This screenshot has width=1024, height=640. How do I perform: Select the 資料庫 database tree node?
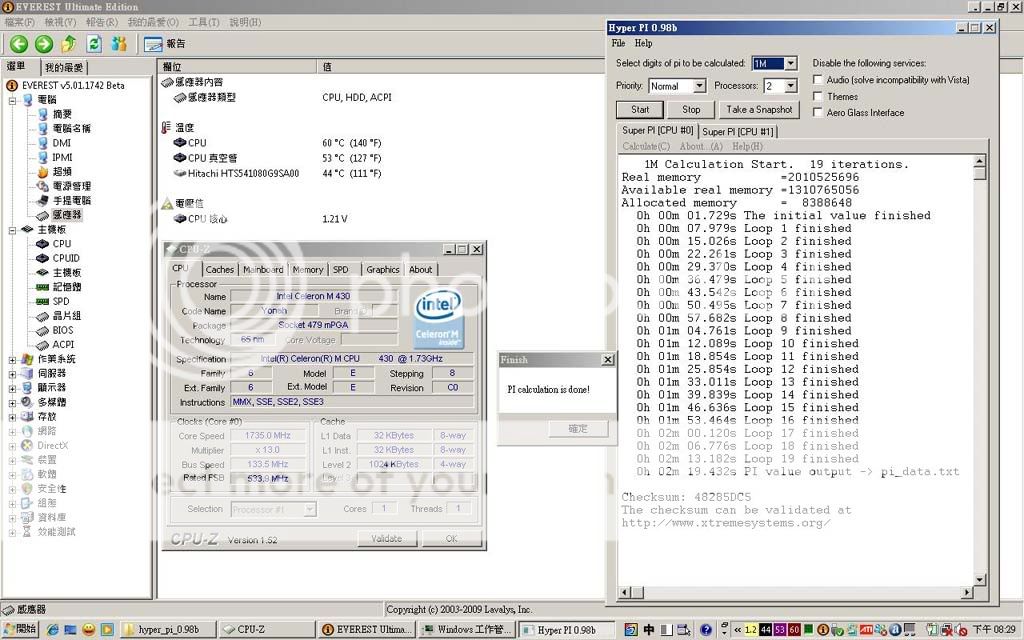click(52, 517)
